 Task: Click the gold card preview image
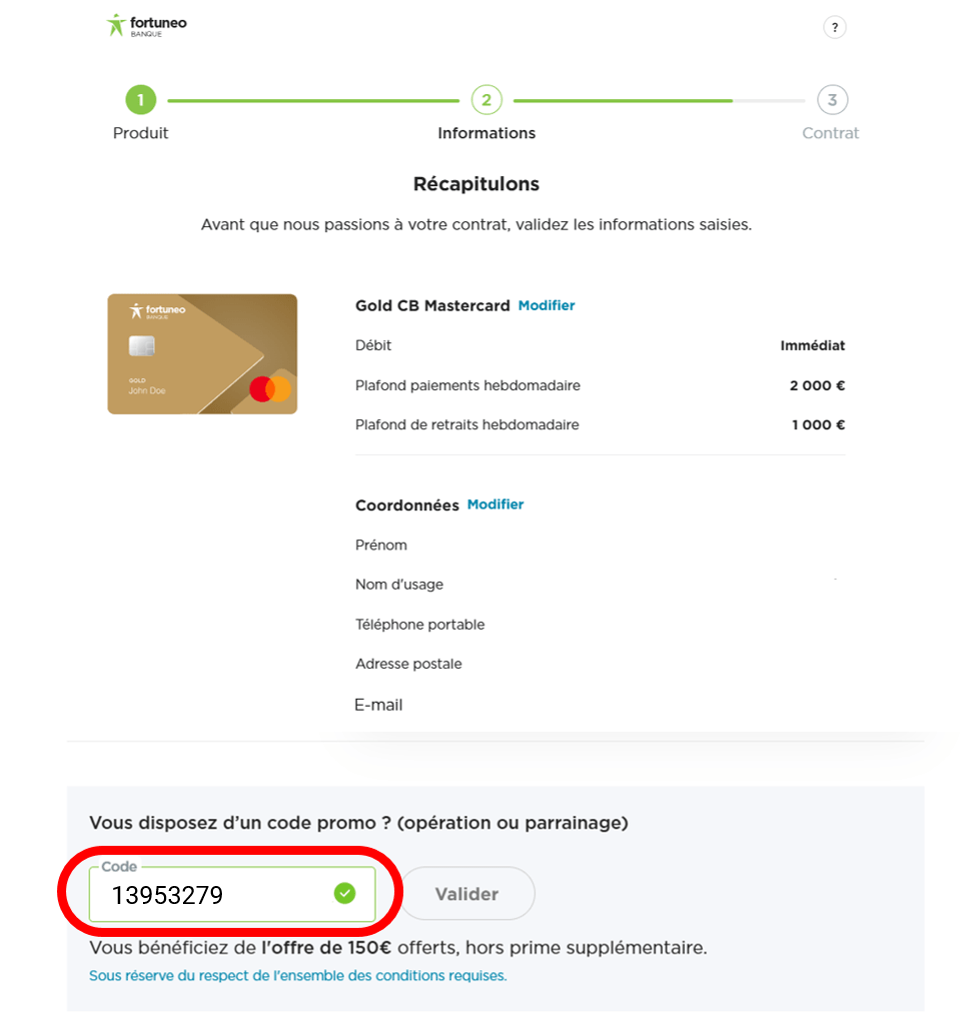click(x=201, y=353)
